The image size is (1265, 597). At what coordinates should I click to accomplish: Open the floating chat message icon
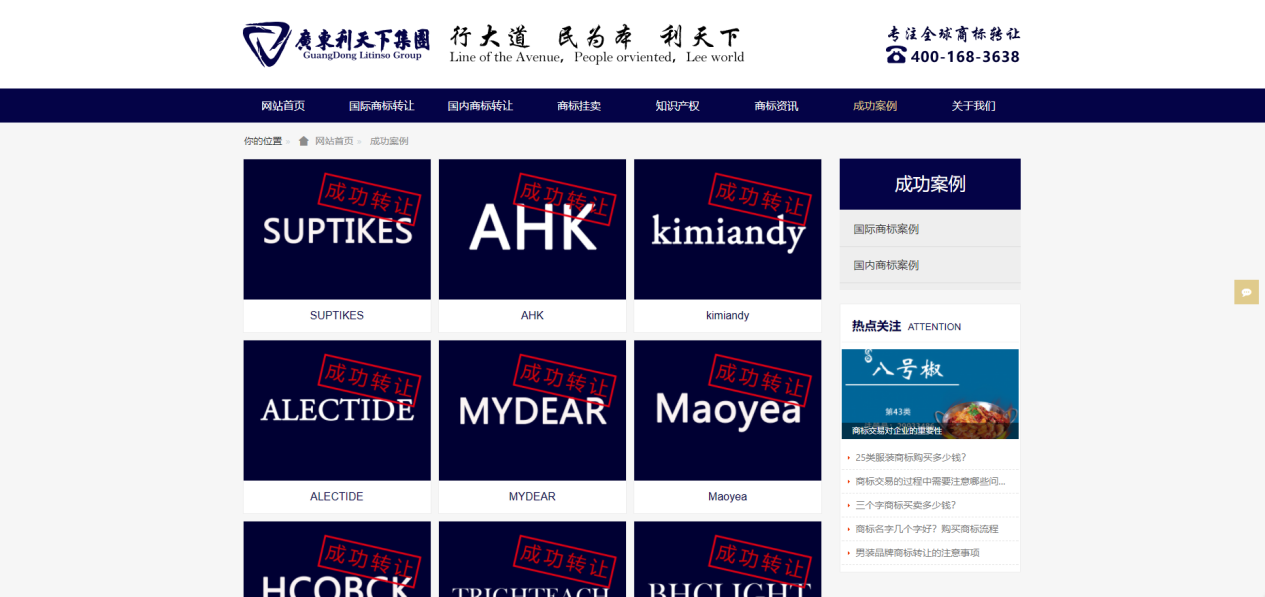(1246, 292)
